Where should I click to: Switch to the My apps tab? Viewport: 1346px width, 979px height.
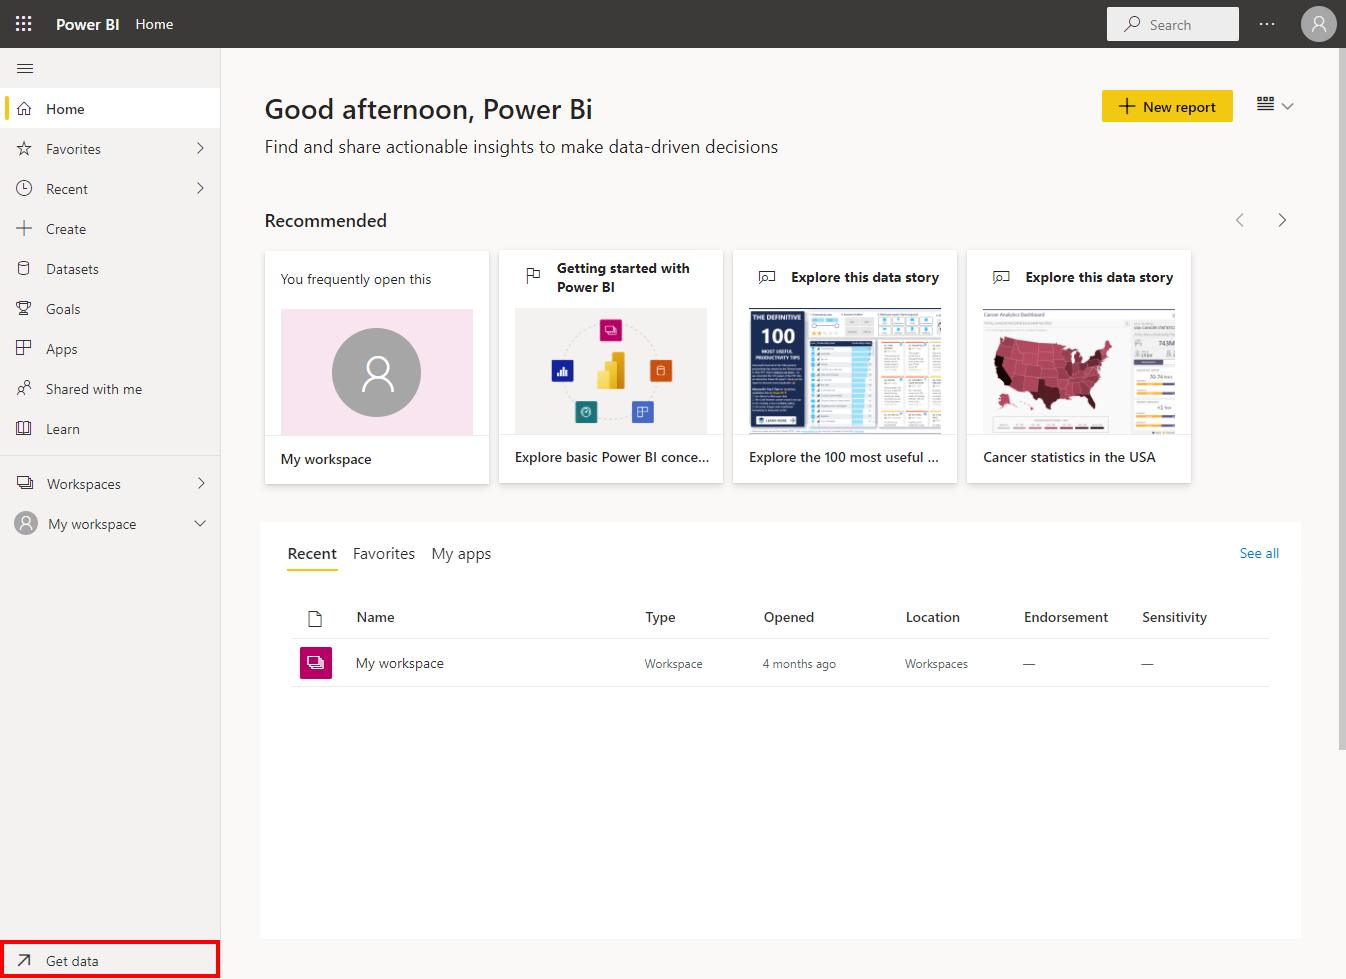pyautogui.click(x=461, y=554)
